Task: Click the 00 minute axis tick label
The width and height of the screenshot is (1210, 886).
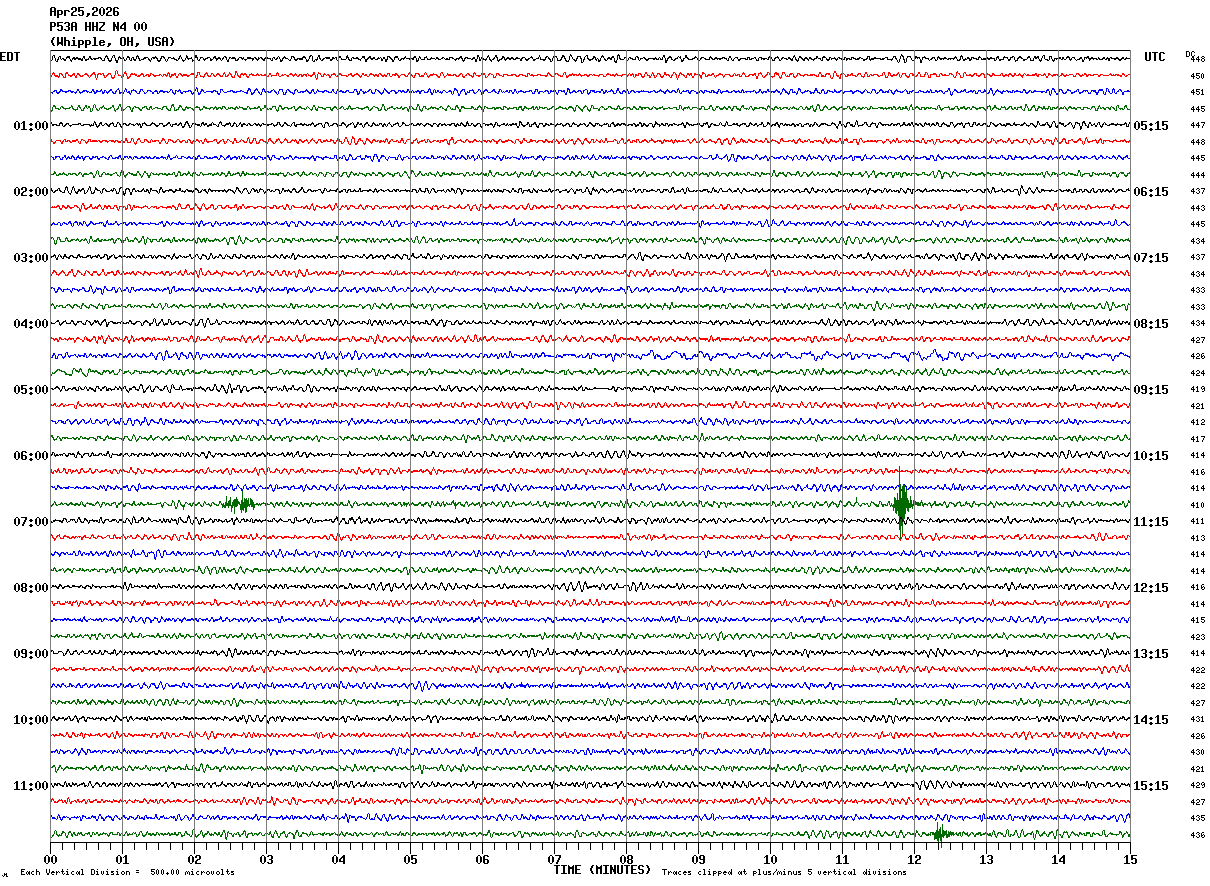Action: tap(50, 859)
